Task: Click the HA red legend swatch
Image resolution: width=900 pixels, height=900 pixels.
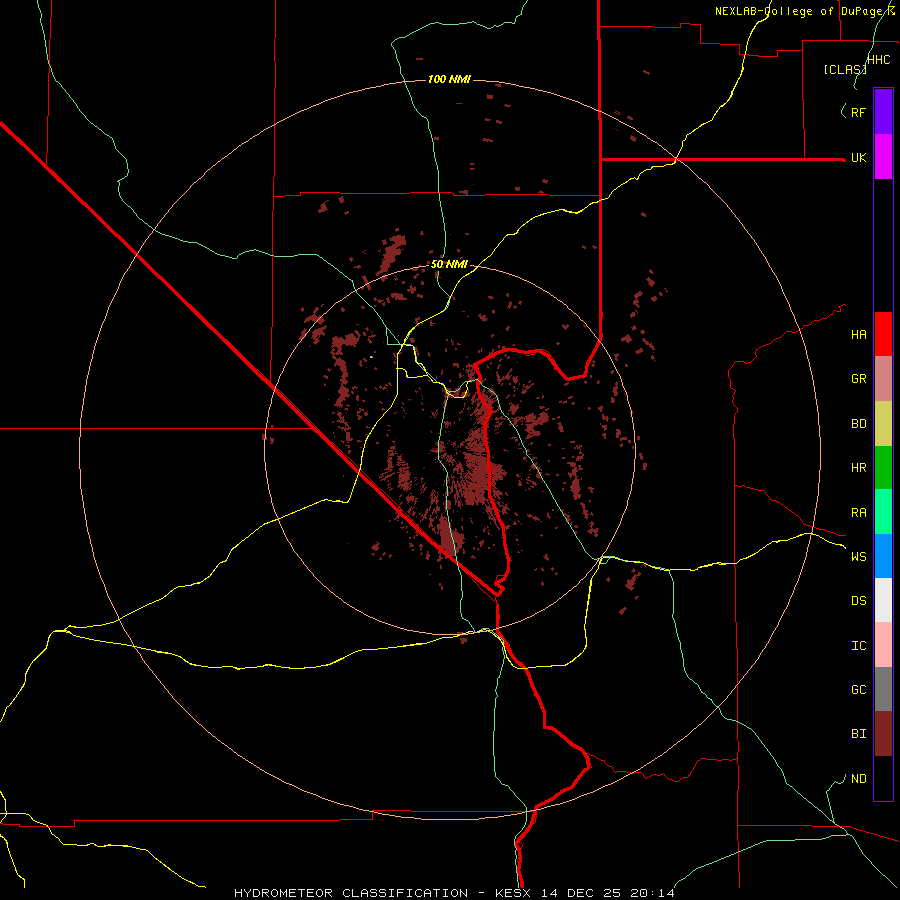Action: (883, 334)
